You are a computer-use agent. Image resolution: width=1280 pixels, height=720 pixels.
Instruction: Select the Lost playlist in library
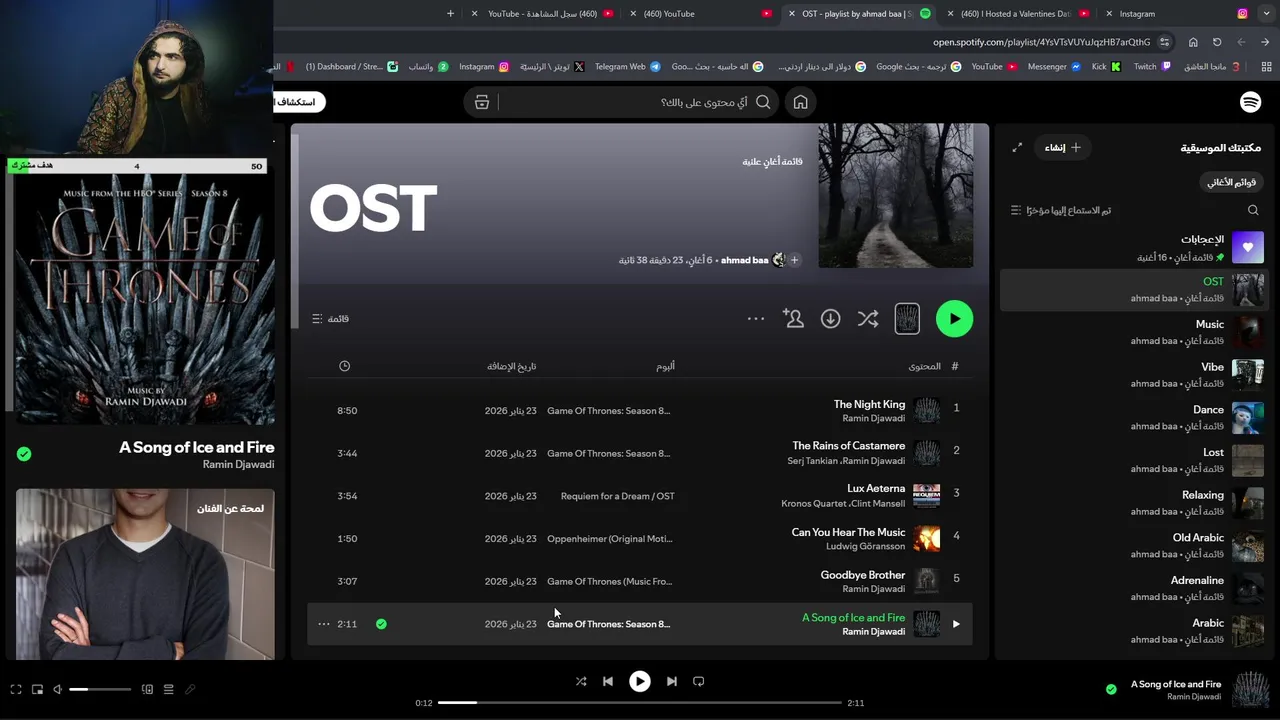tap(1134, 460)
